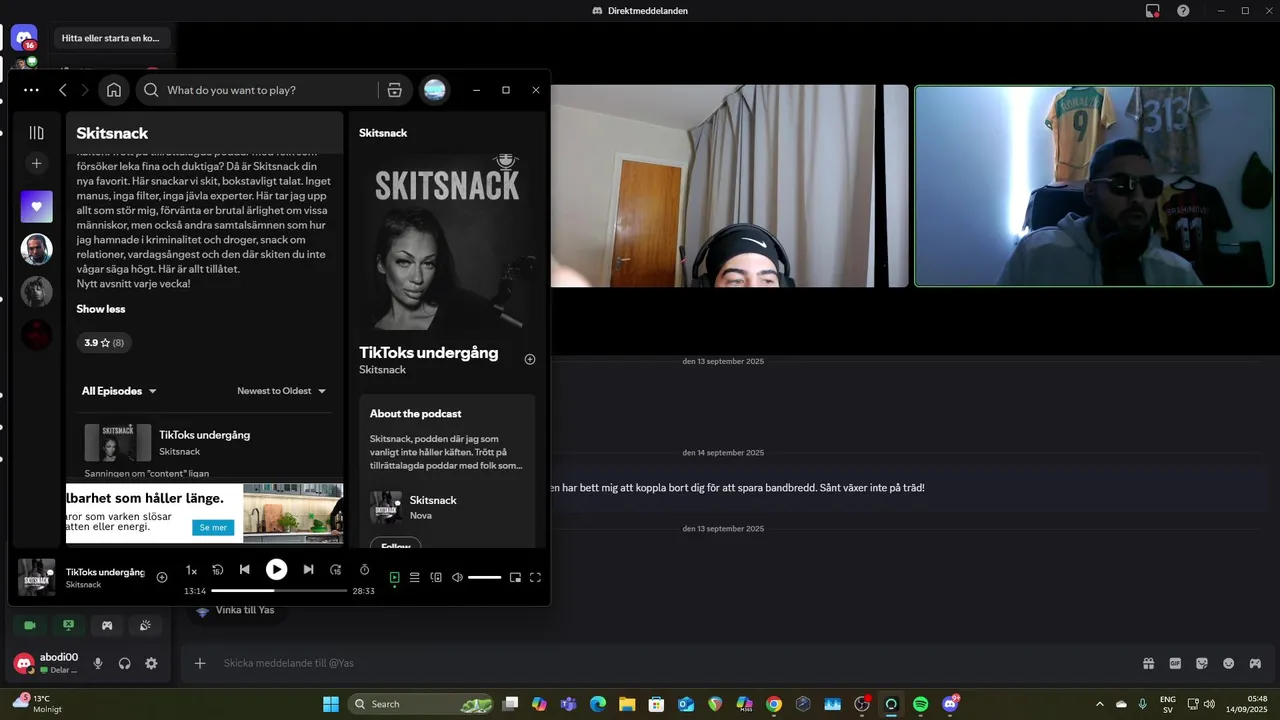Open Google Chrome from the taskbar

pos(773,704)
